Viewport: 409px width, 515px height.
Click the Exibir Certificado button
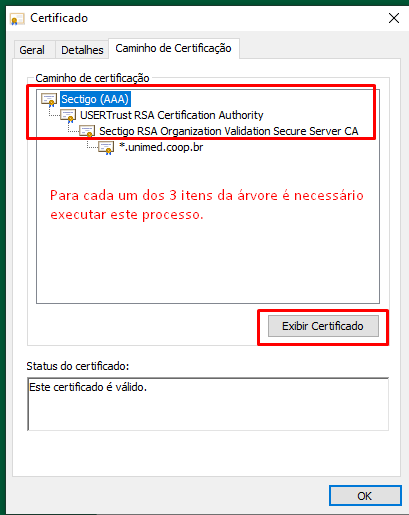pyautogui.click(x=323, y=326)
